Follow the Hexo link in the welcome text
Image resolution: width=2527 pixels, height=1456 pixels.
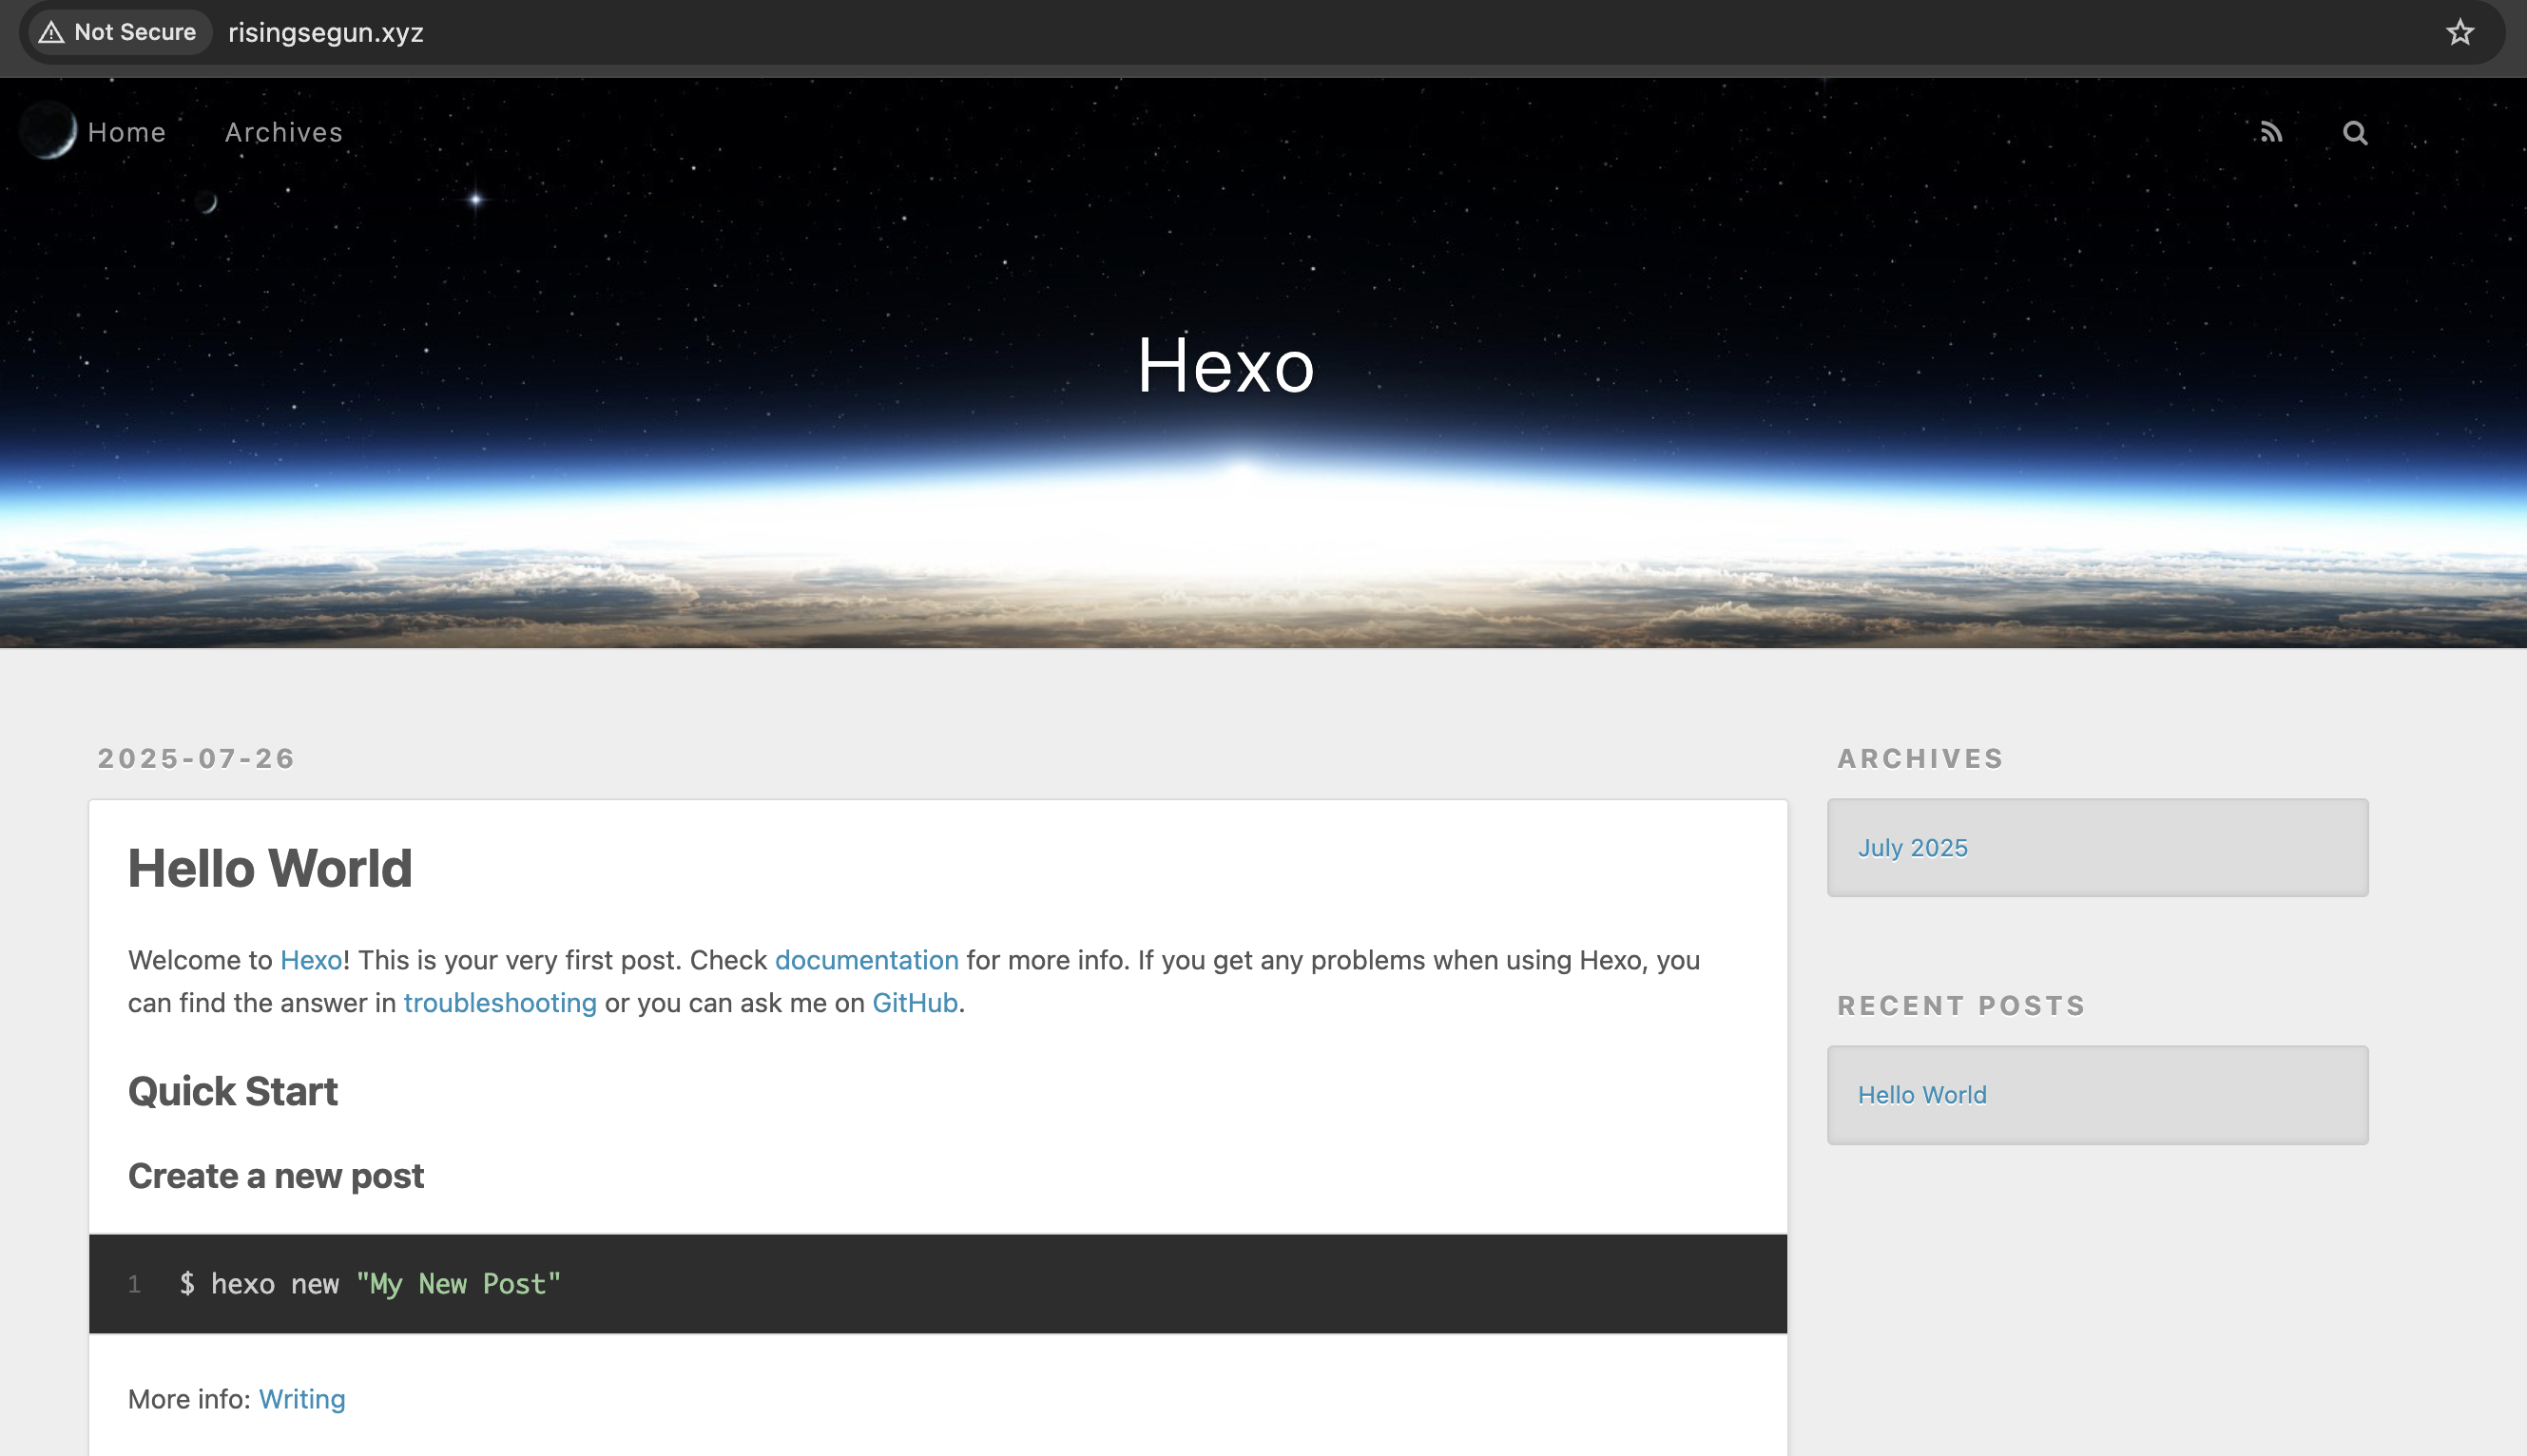point(311,960)
